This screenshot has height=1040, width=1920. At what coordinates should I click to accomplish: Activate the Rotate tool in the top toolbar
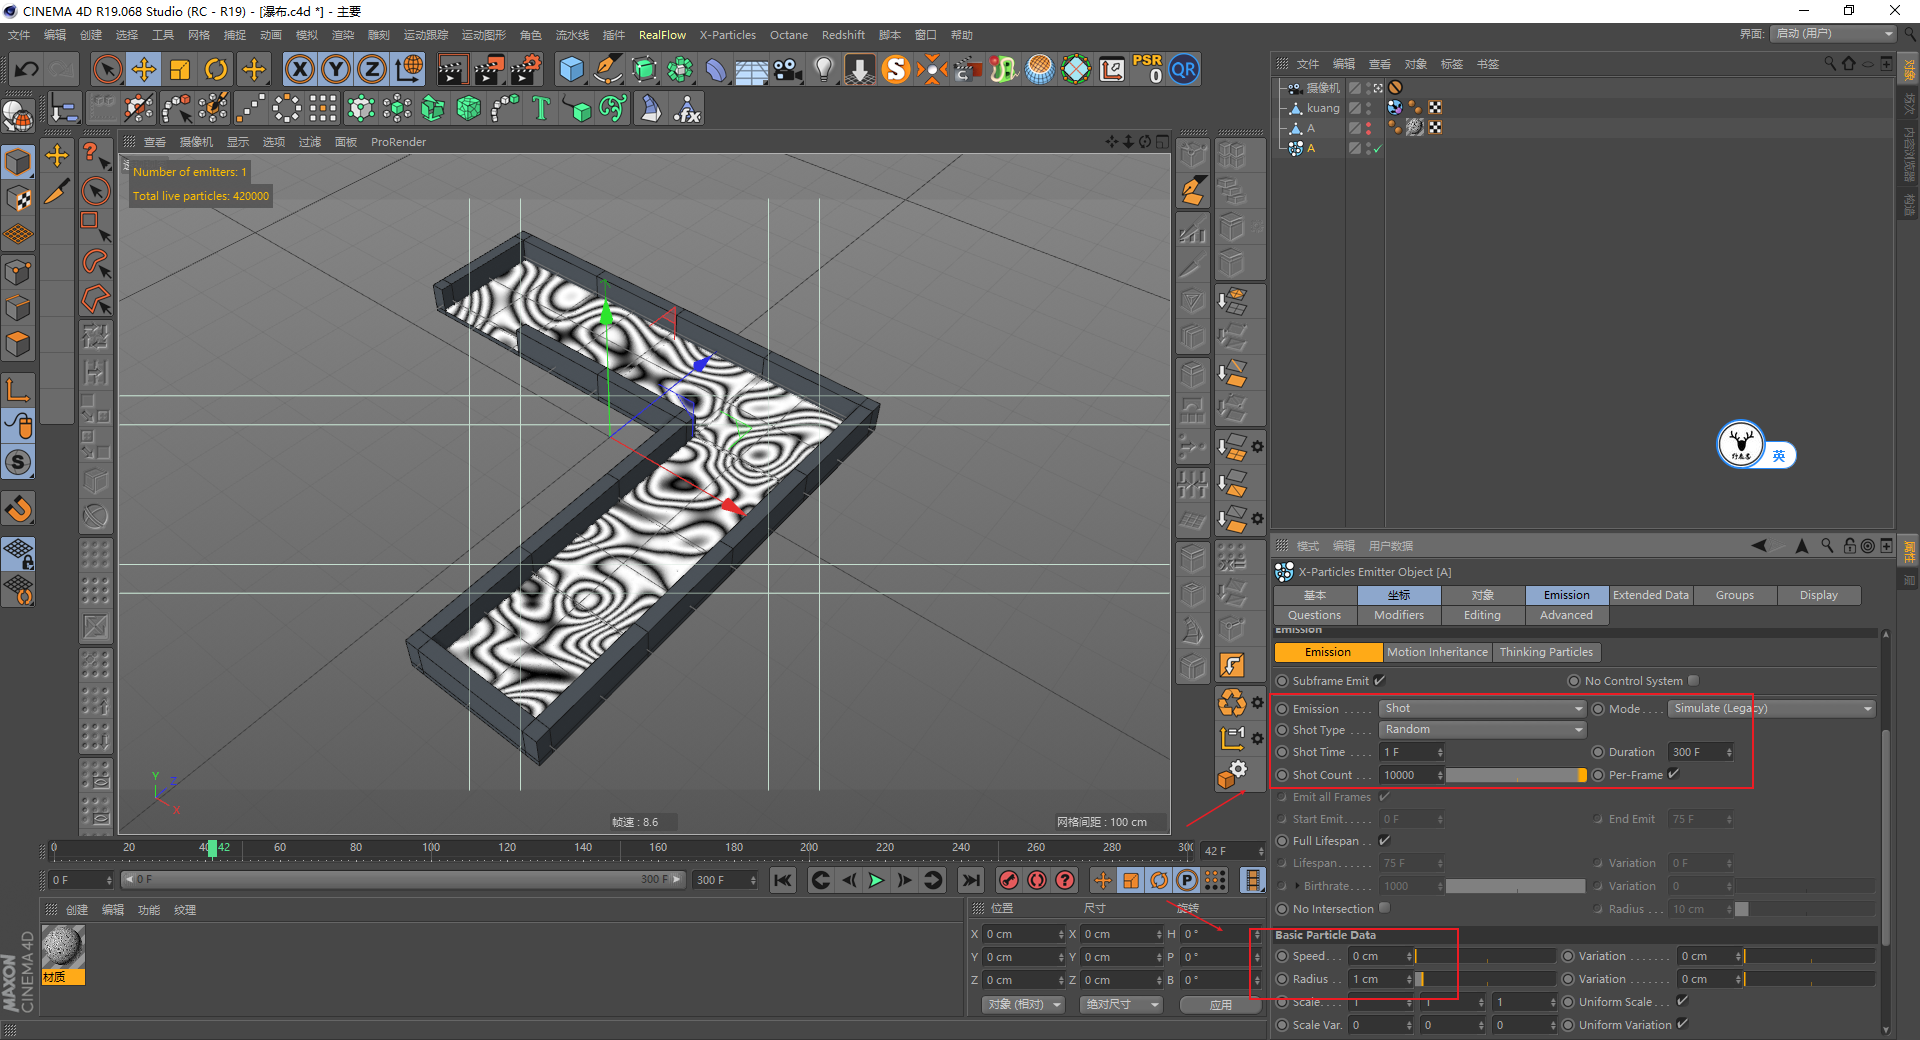point(216,69)
